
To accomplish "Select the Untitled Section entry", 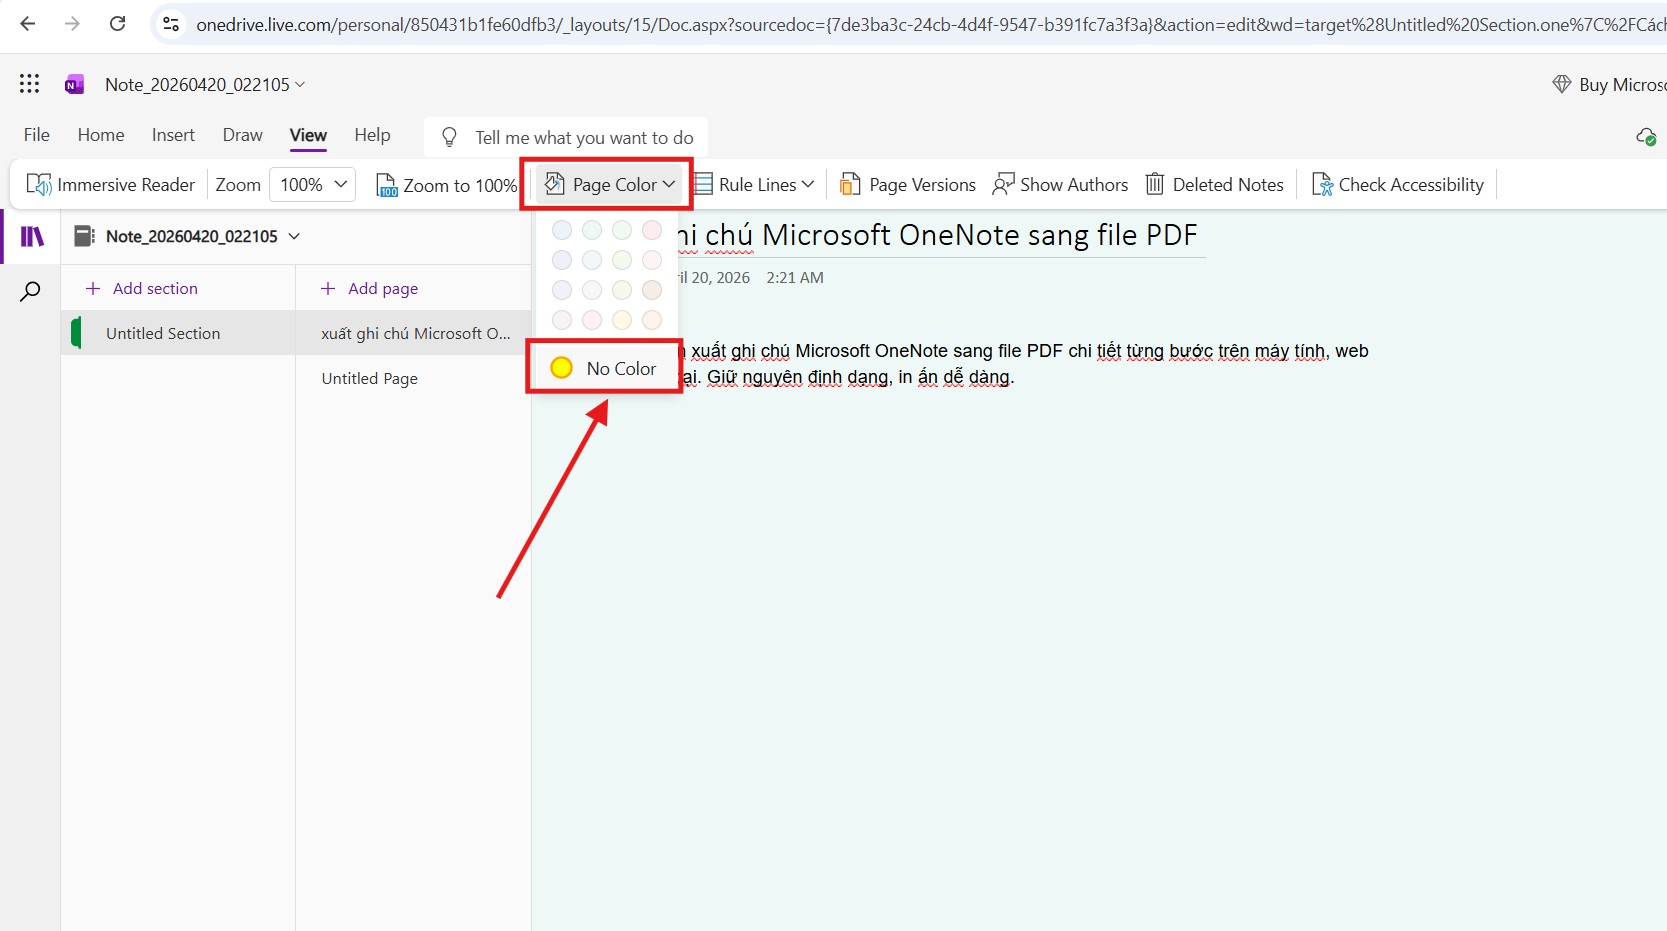I will [178, 333].
